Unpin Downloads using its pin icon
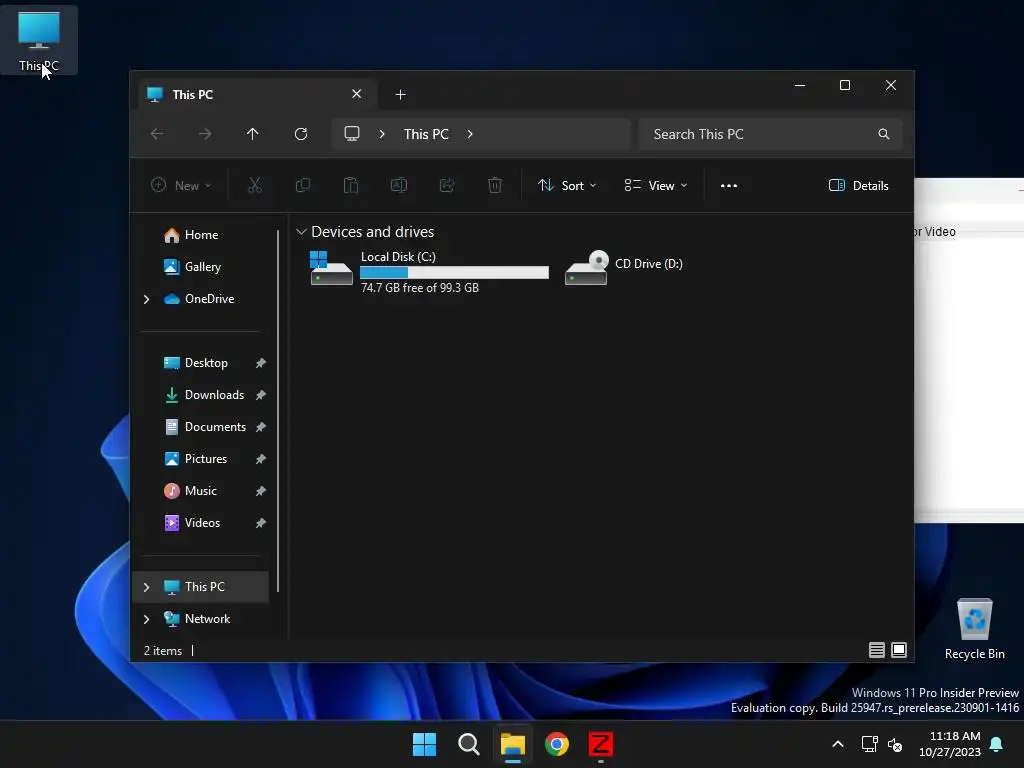 click(x=261, y=395)
